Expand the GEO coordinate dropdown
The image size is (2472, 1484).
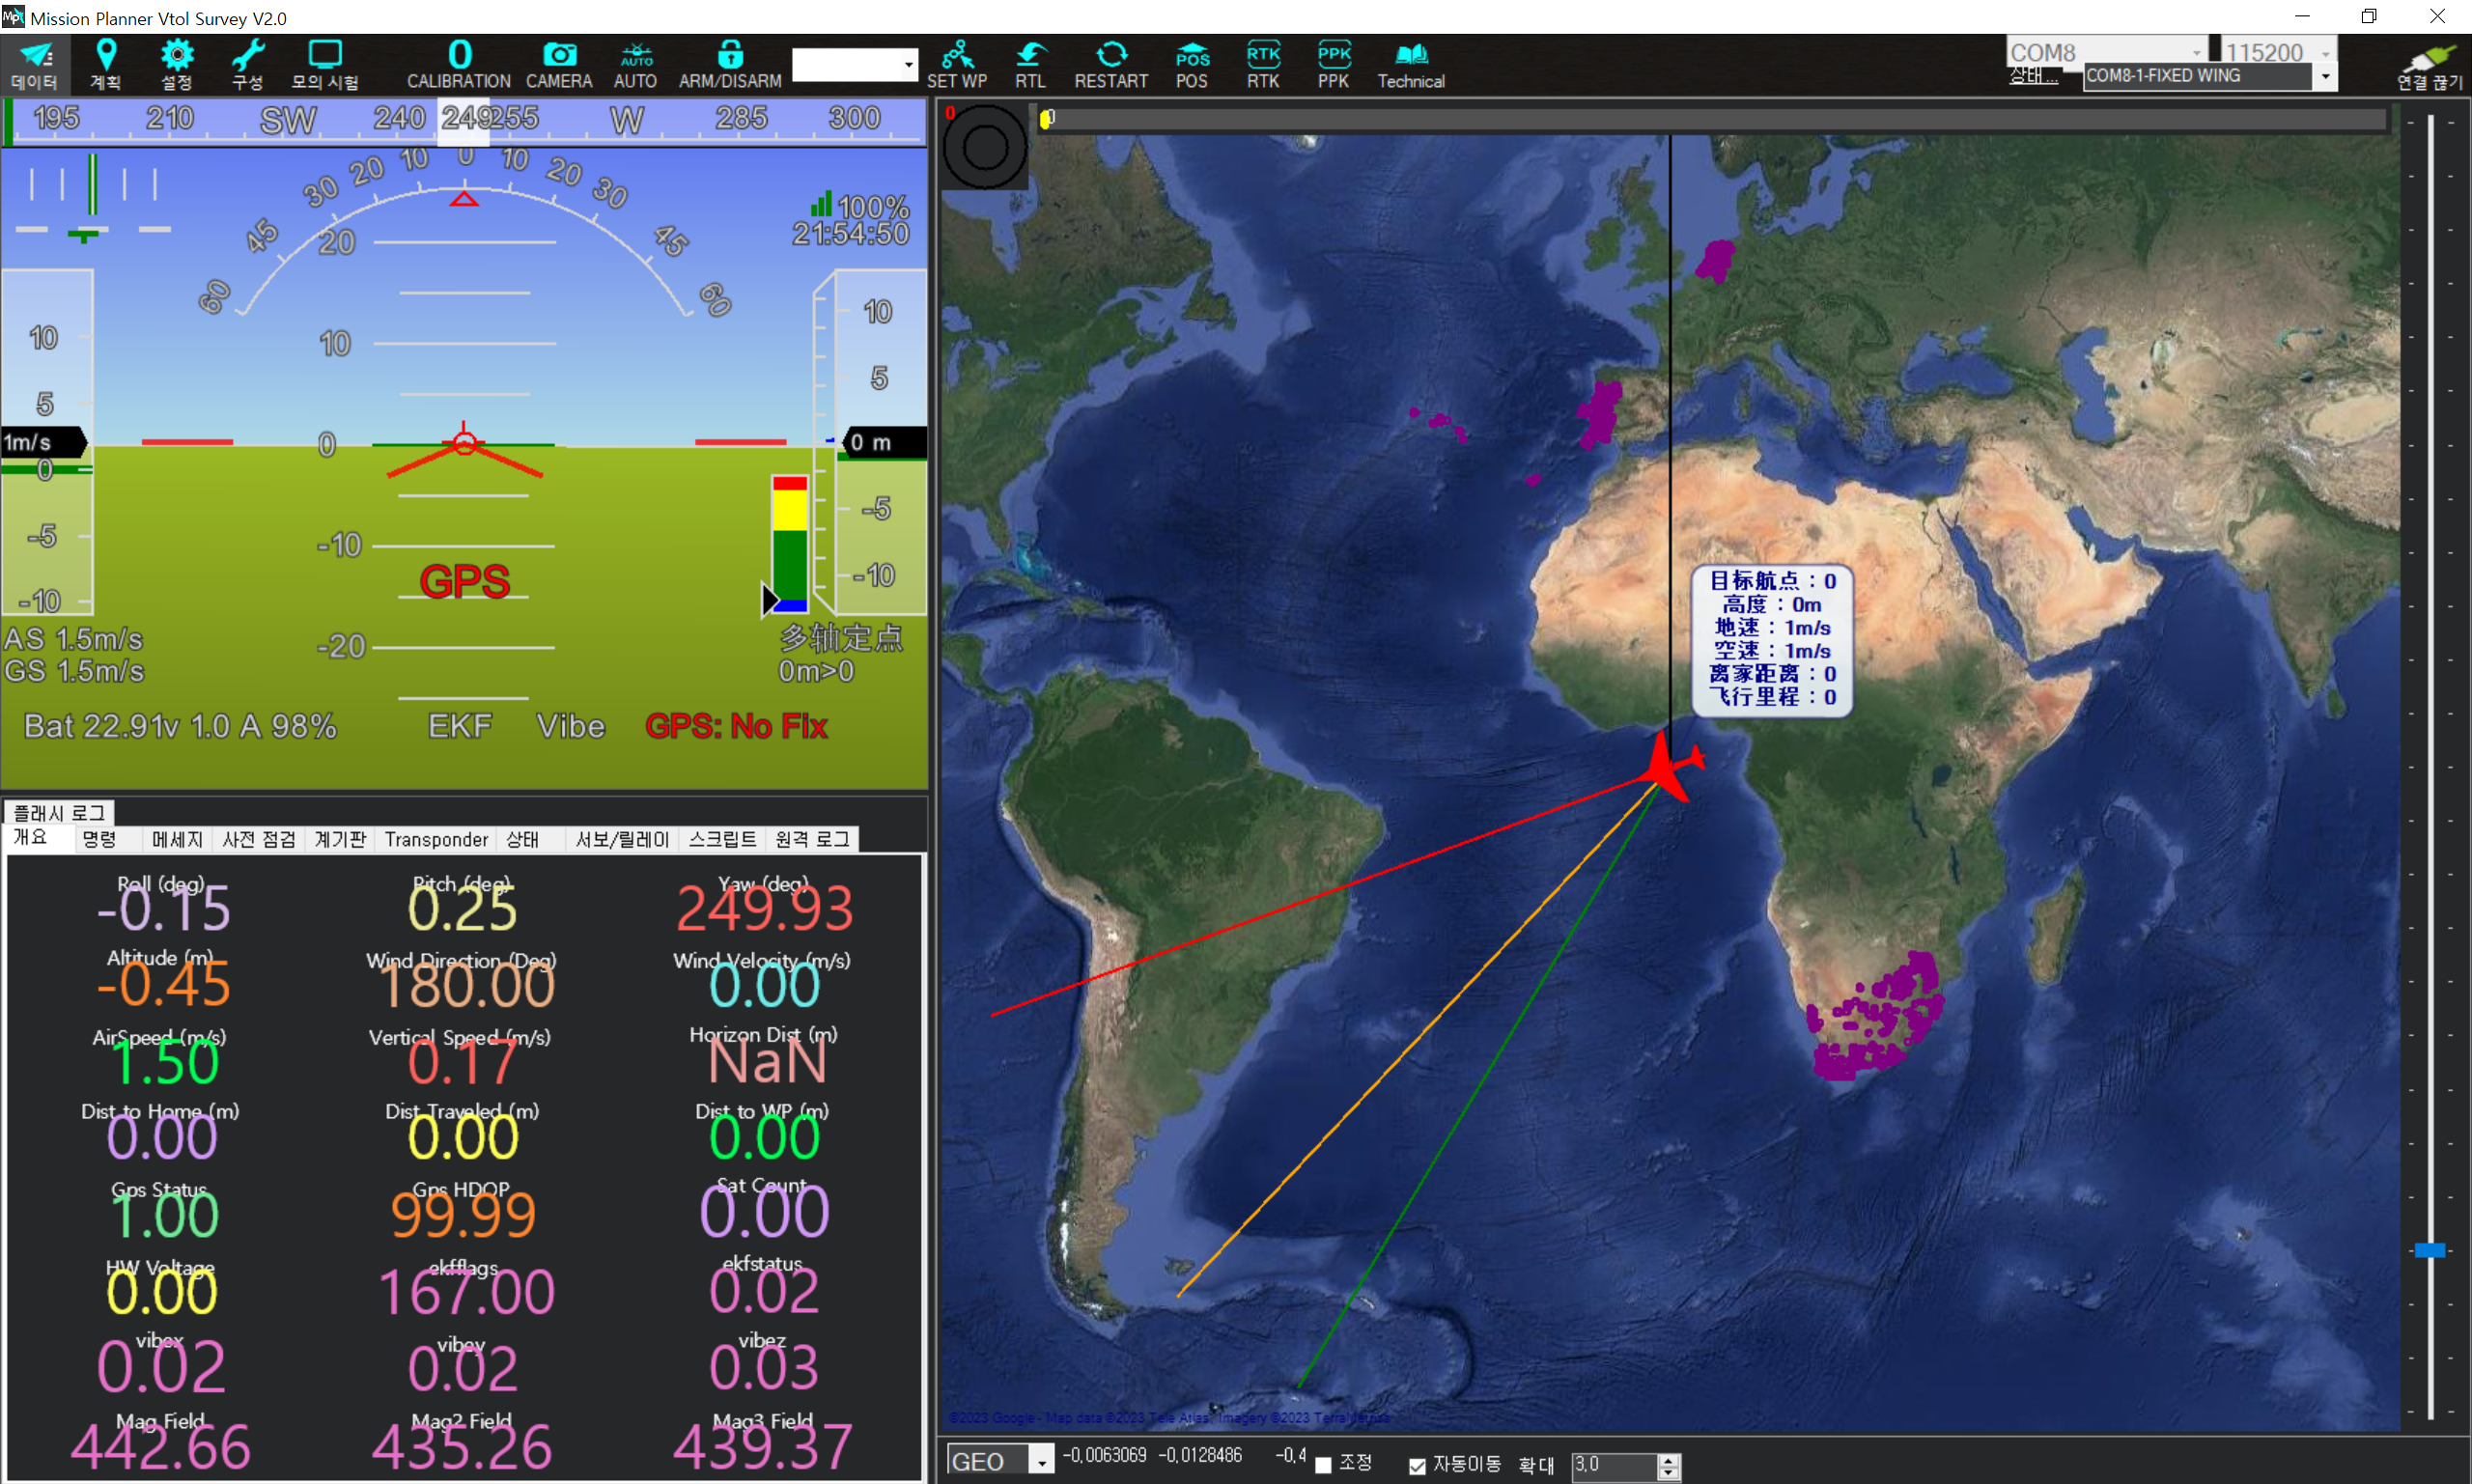click(1041, 1461)
